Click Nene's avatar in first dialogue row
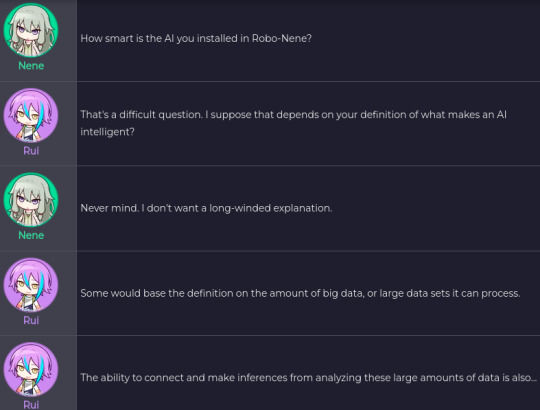 point(31,30)
